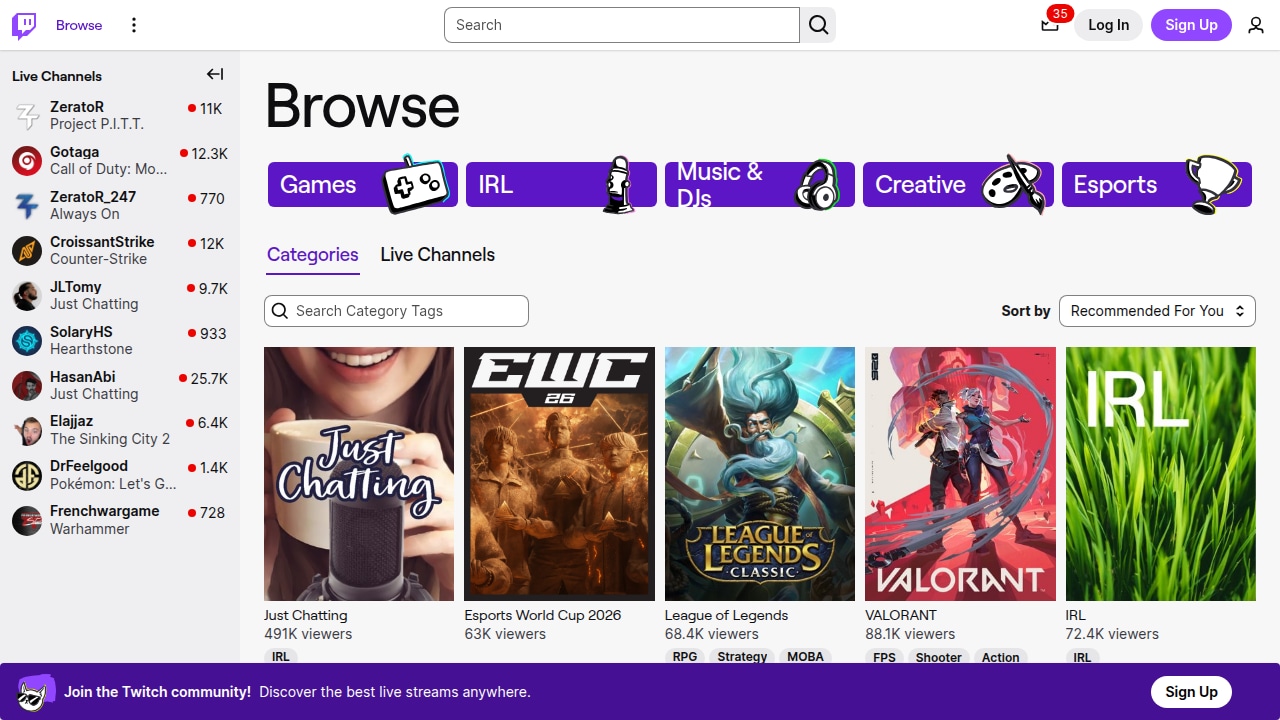Image resolution: width=1280 pixels, height=720 pixels.
Task: Click the 491K viewers count
Action: (308, 634)
